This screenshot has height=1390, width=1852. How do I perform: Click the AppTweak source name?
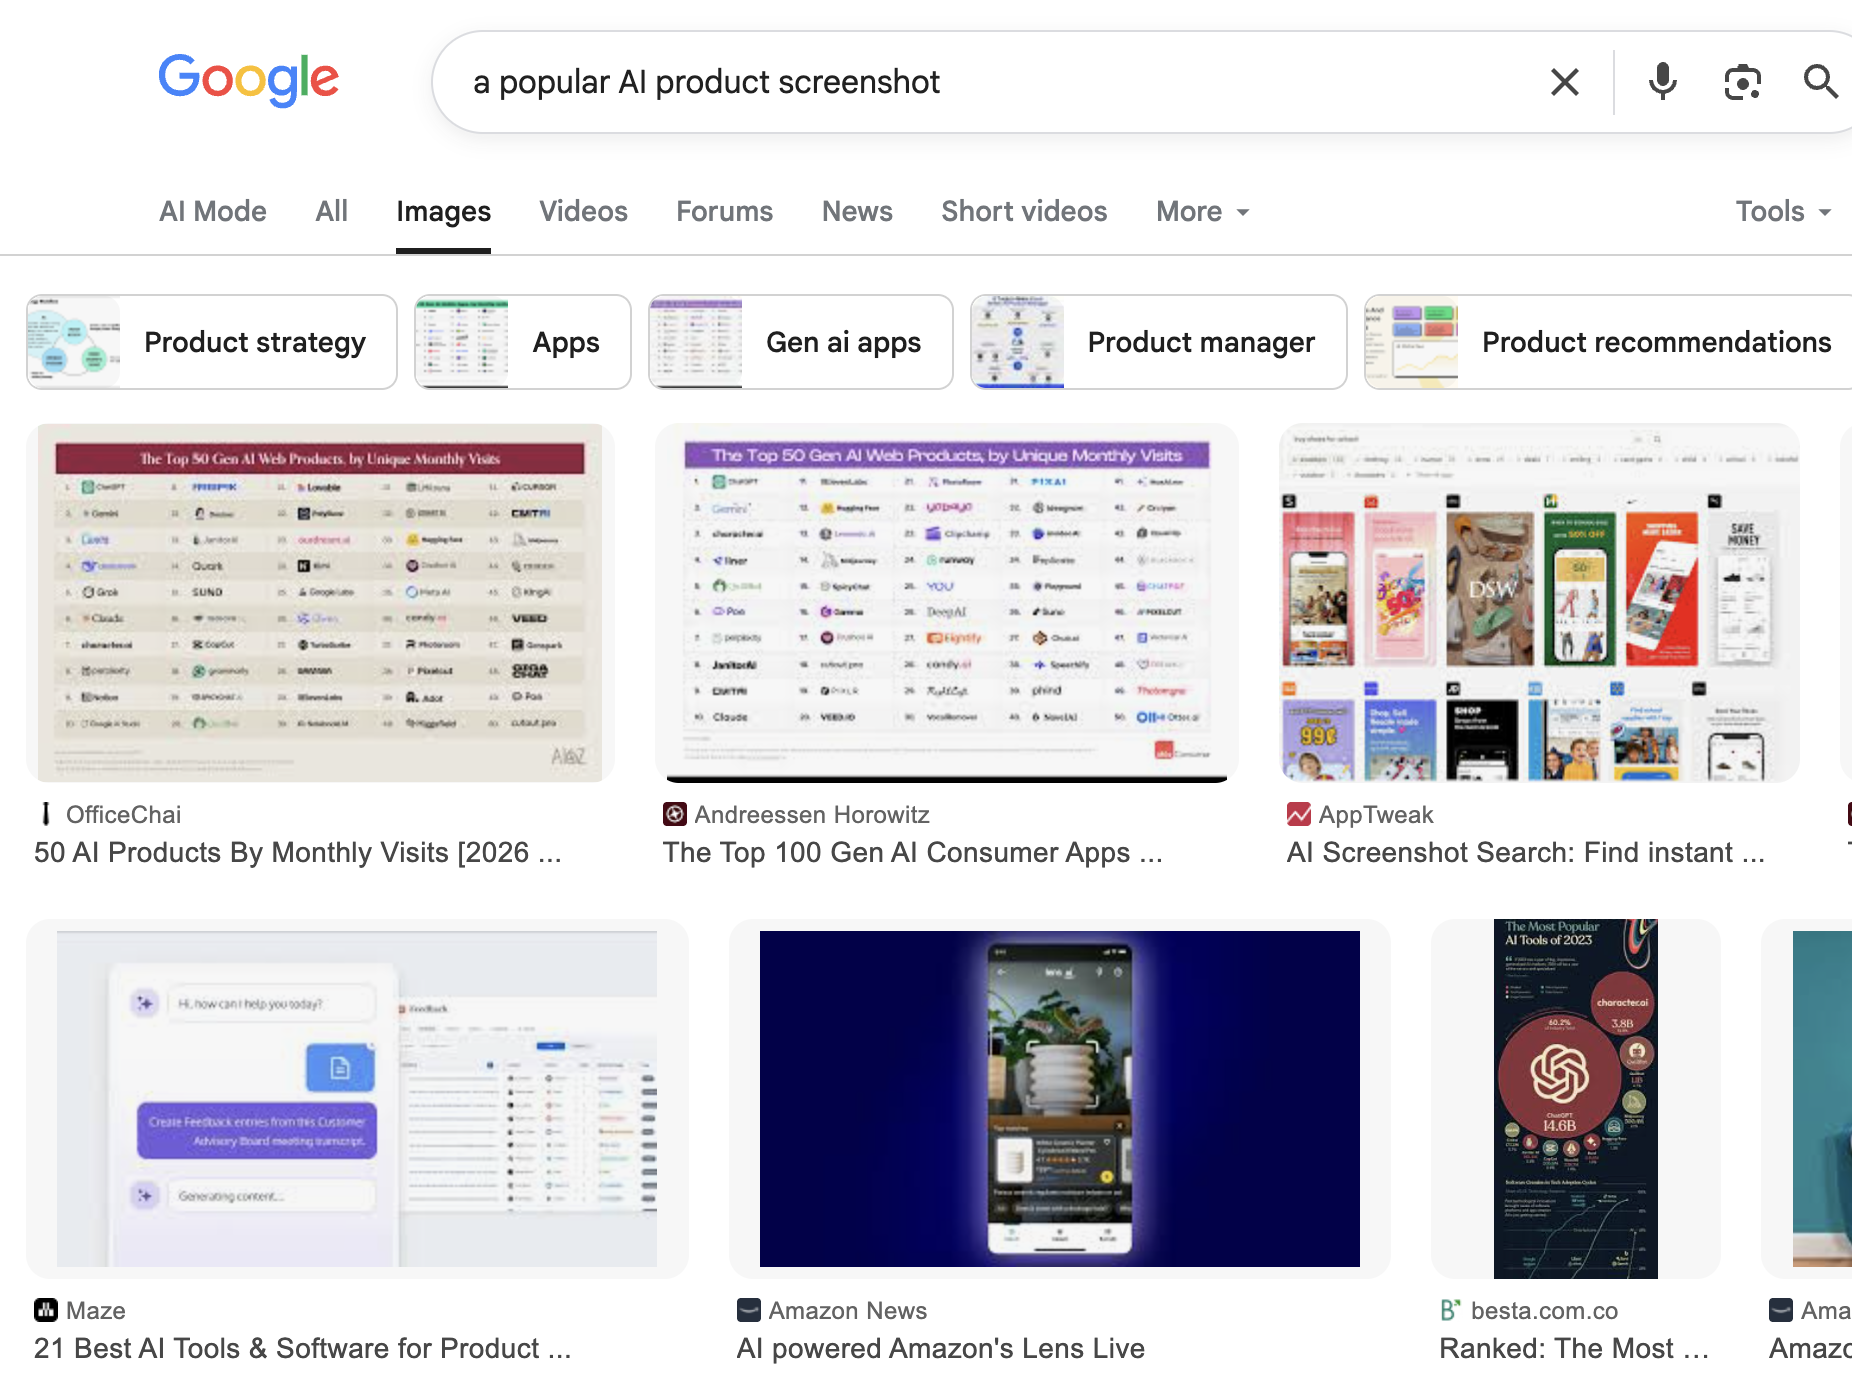point(1376,814)
